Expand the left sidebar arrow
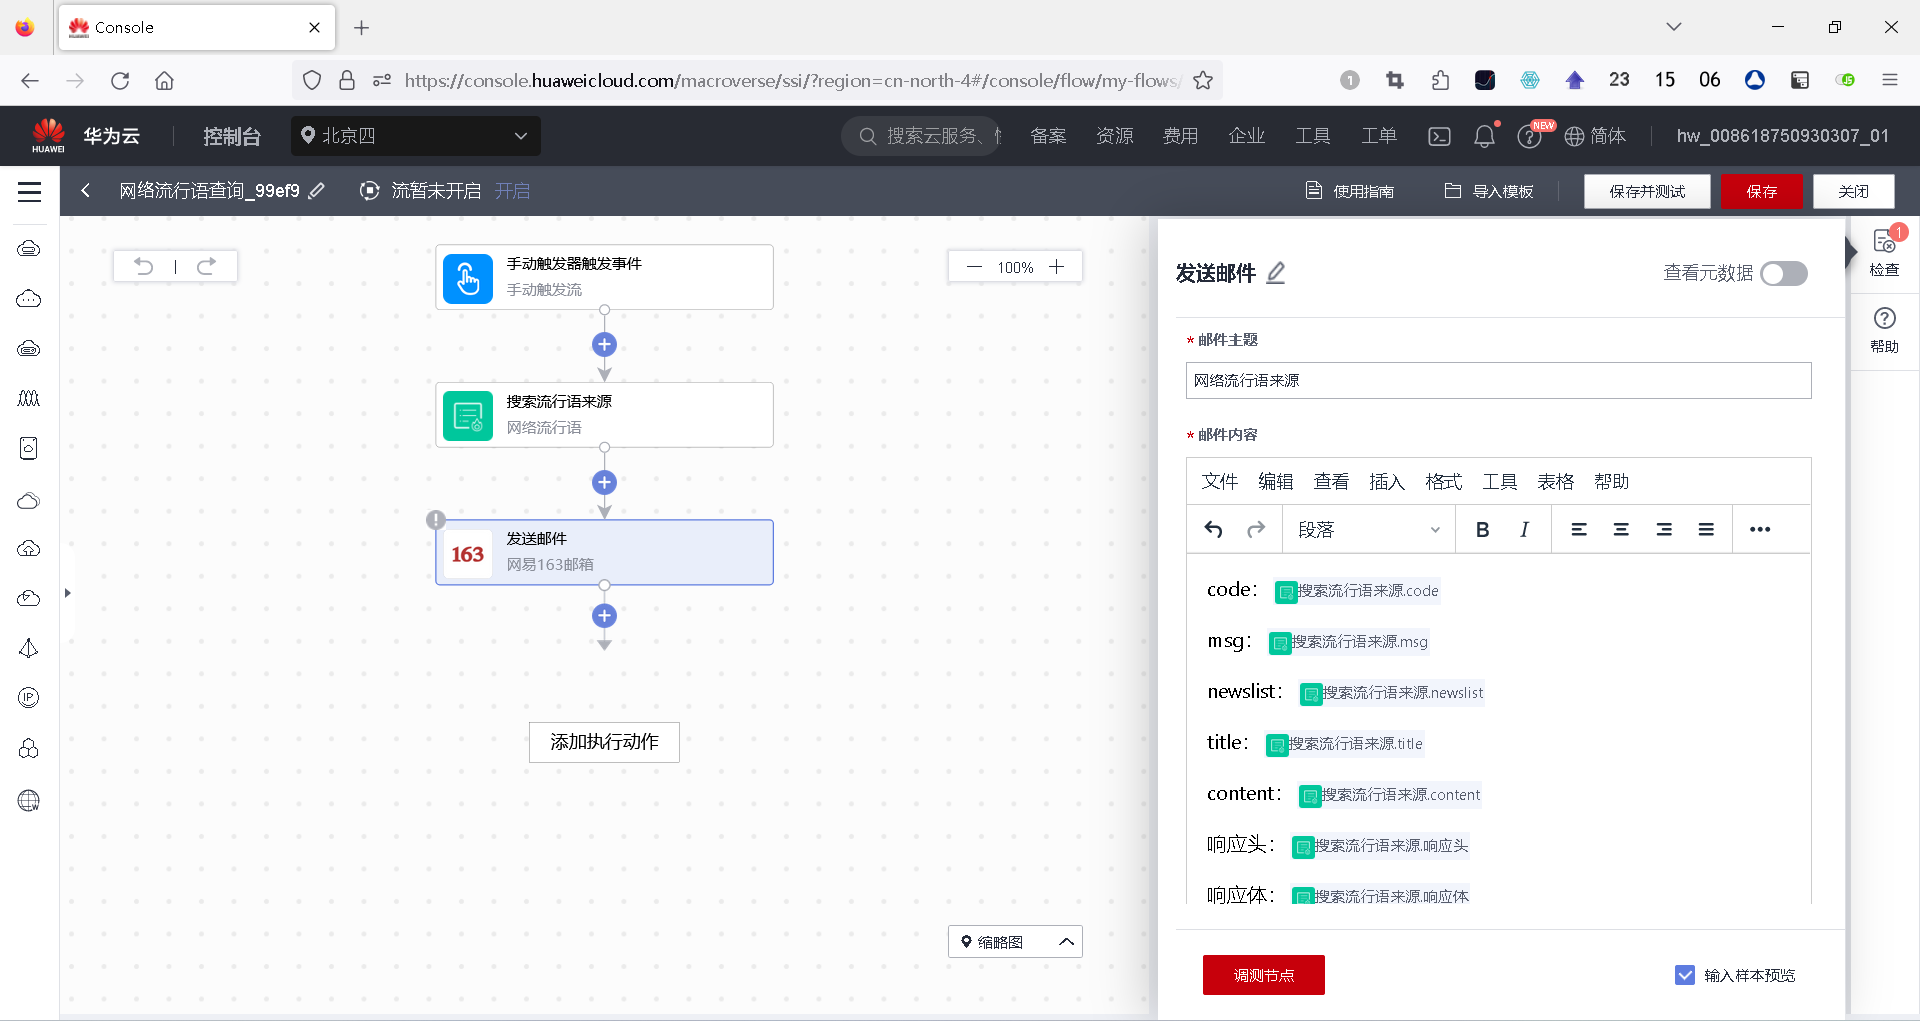The width and height of the screenshot is (1920, 1021). click(x=67, y=593)
